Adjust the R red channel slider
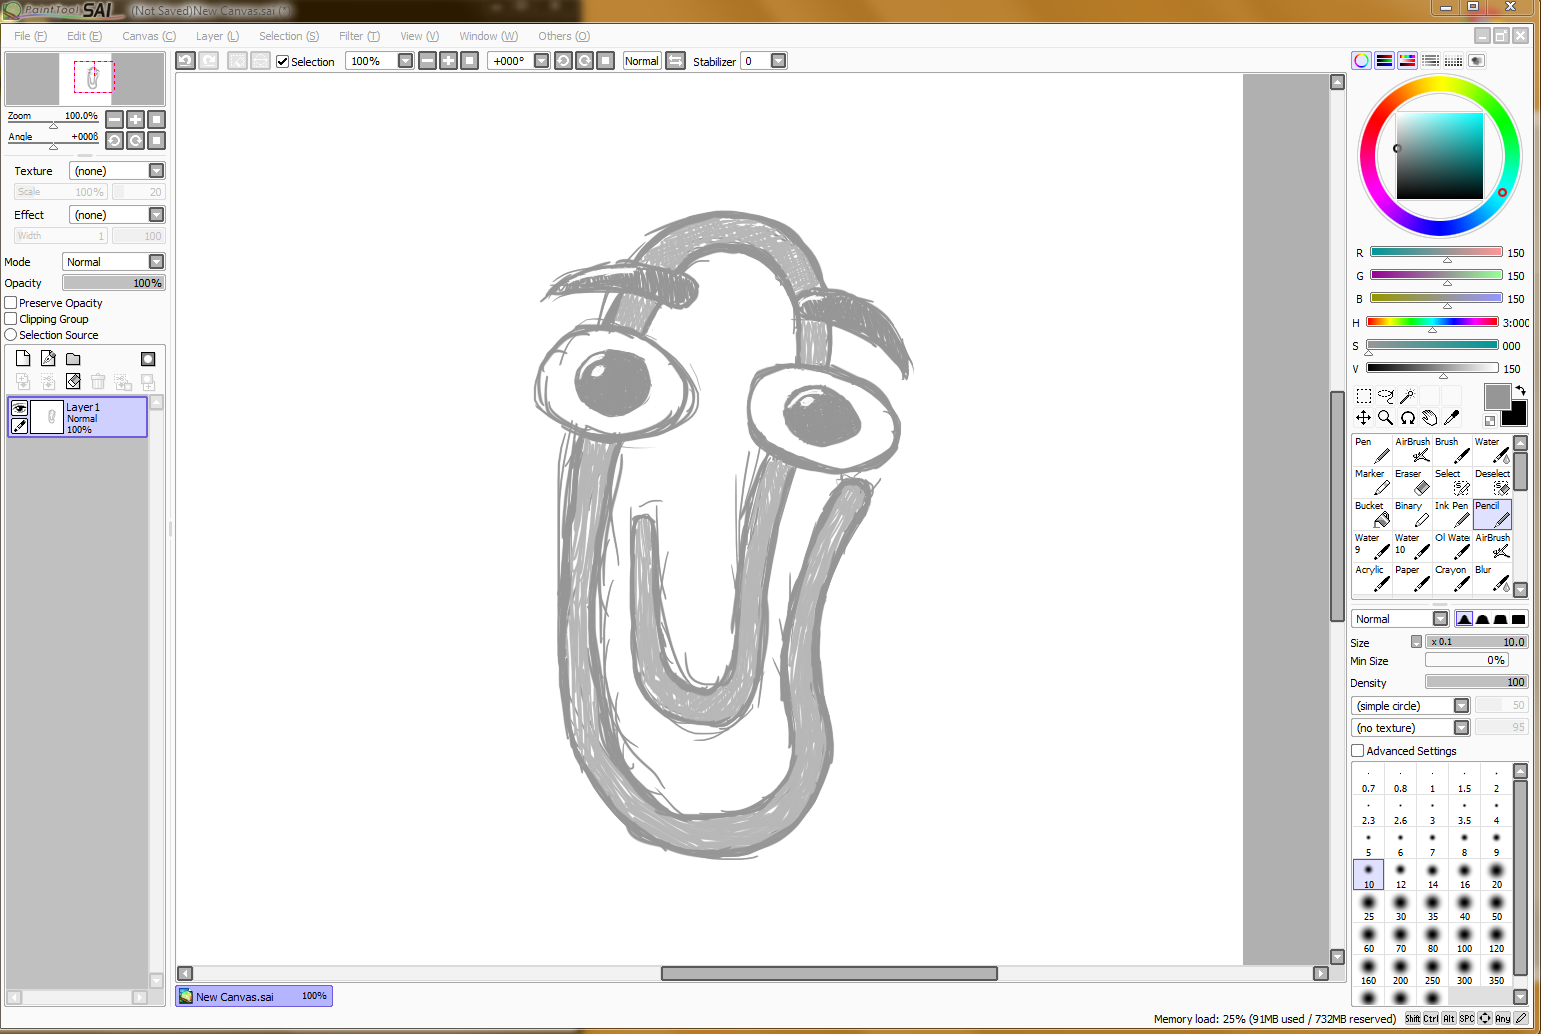The width and height of the screenshot is (1541, 1034). (1436, 253)
